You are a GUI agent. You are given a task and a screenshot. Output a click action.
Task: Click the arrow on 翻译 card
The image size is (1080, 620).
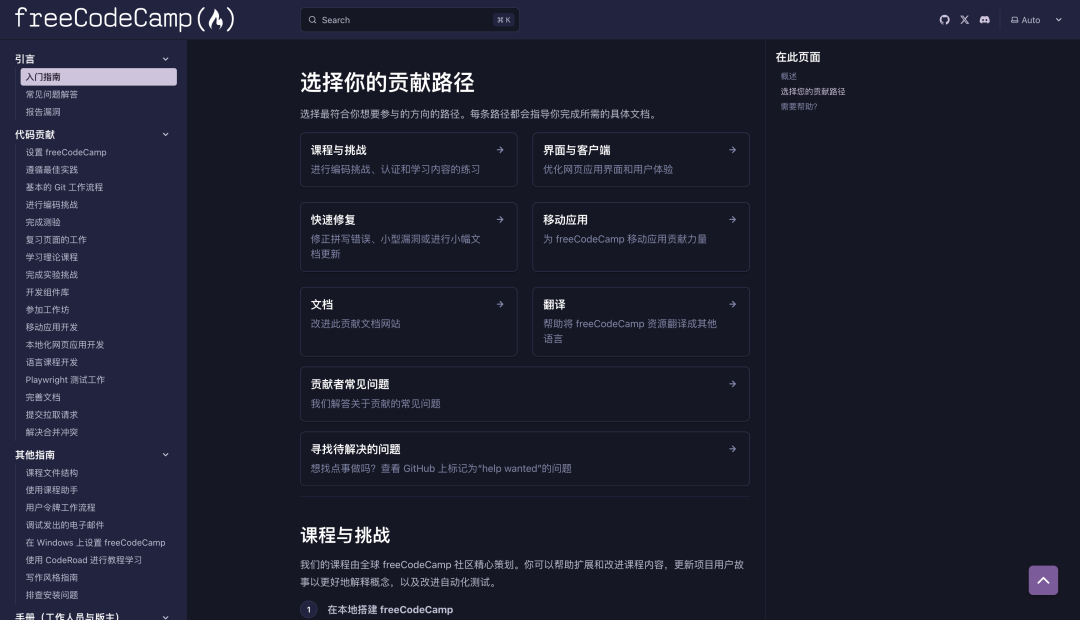pyautogui.click(x=732, y=304)
